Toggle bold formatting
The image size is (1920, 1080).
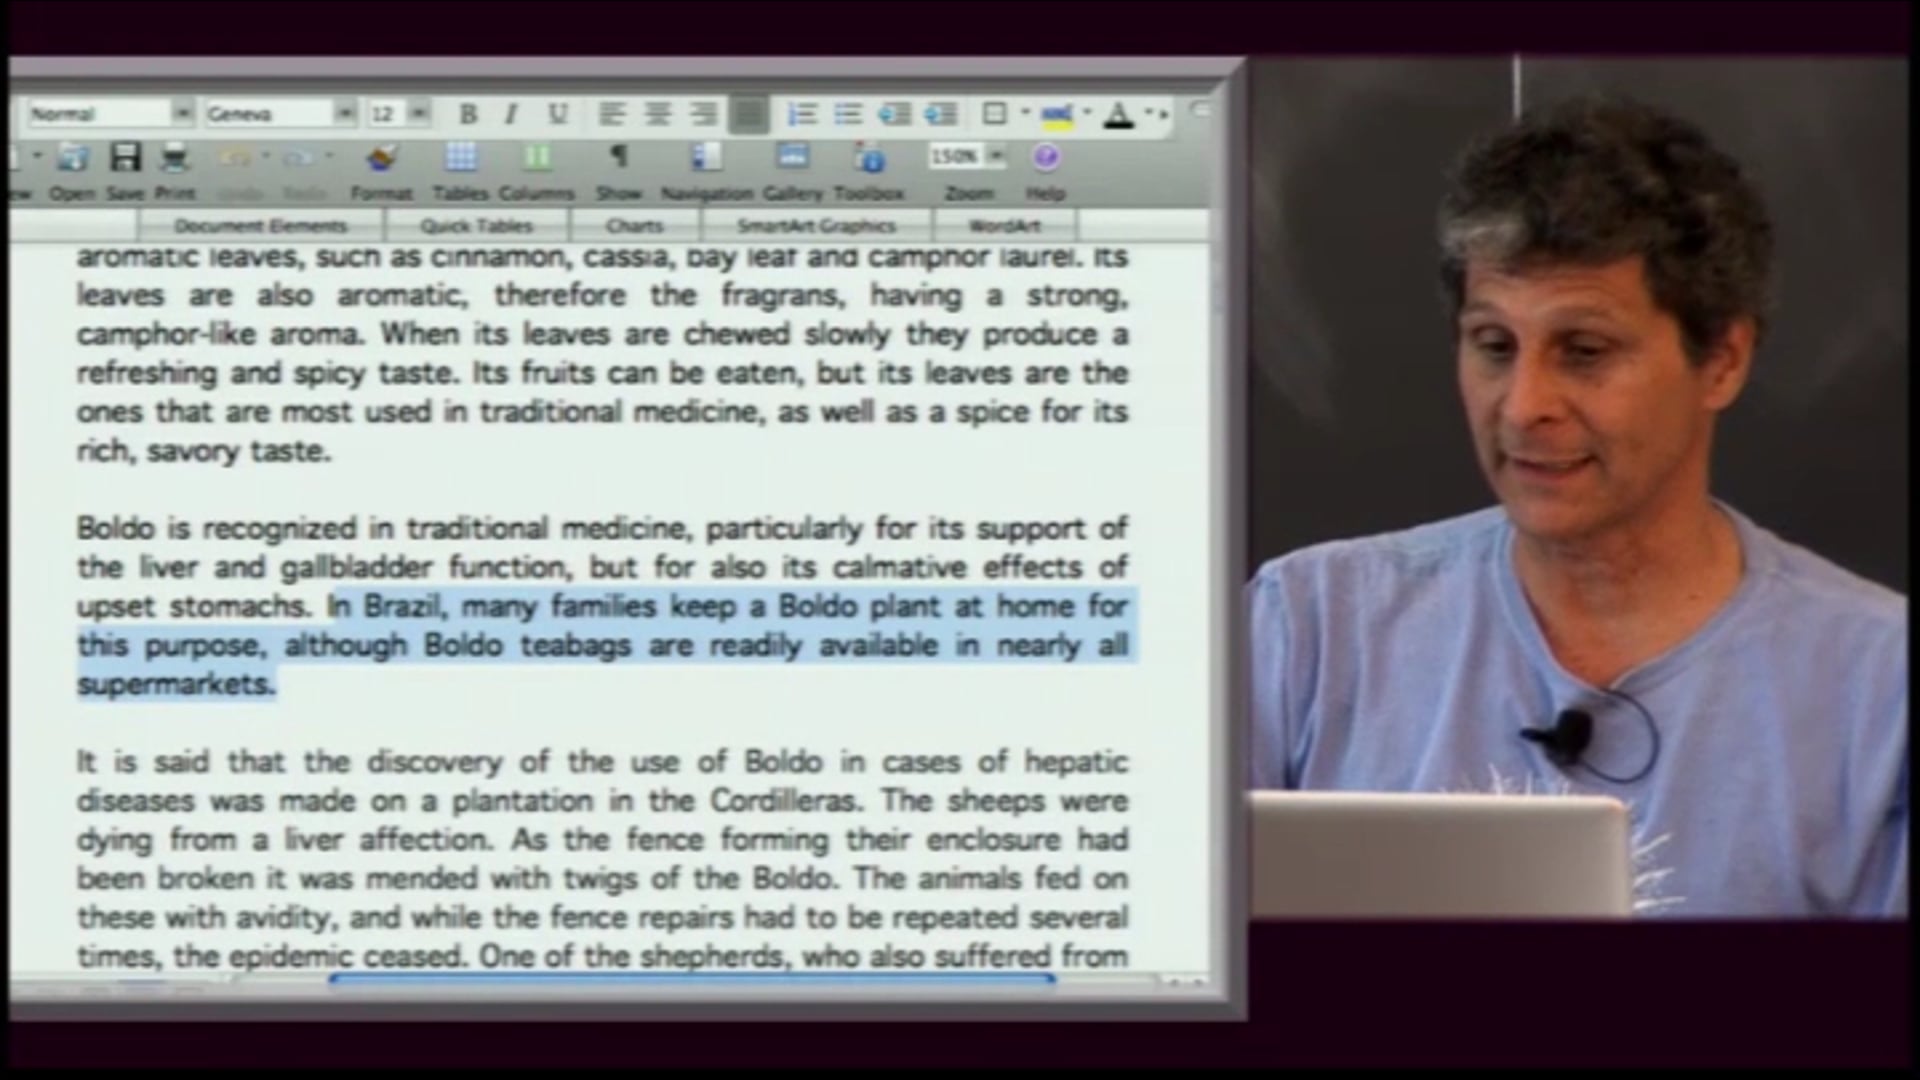pyautogui.click(x=467, y=114)
